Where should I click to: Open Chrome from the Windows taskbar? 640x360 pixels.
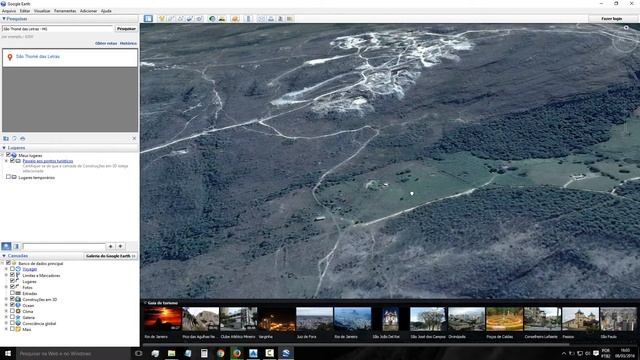pos(220,353)
